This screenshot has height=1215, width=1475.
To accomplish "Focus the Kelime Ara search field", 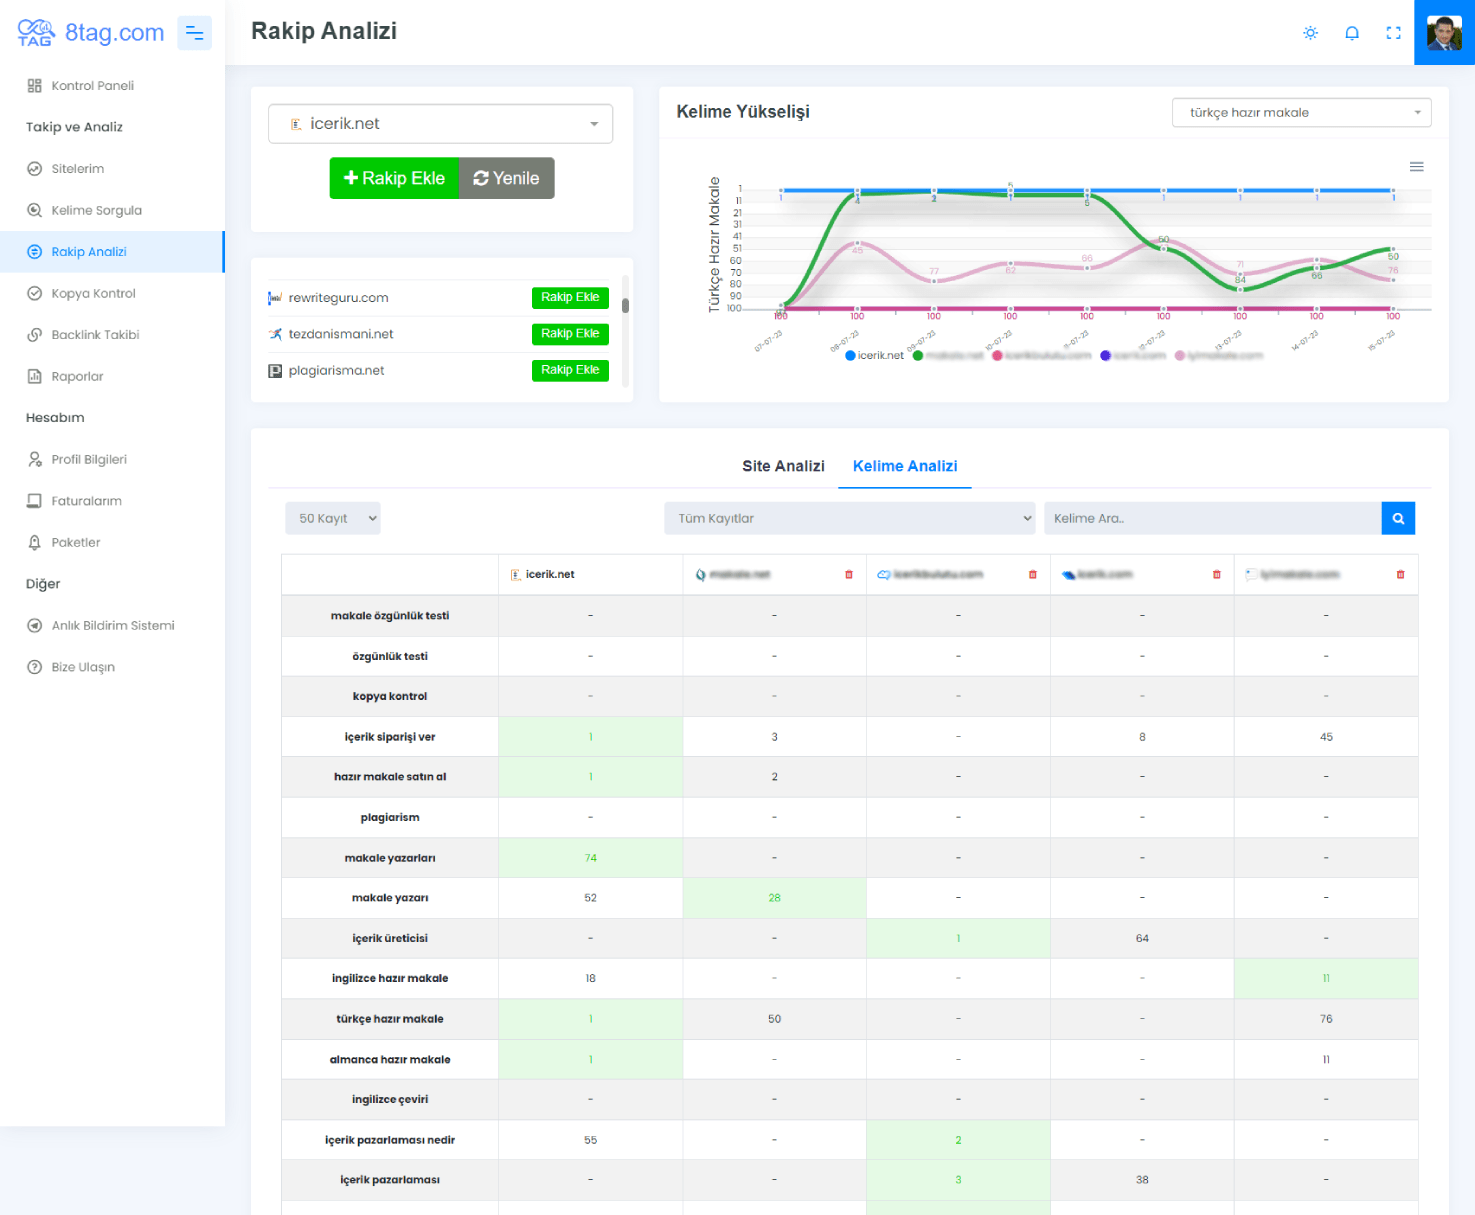I will 1213,518.
